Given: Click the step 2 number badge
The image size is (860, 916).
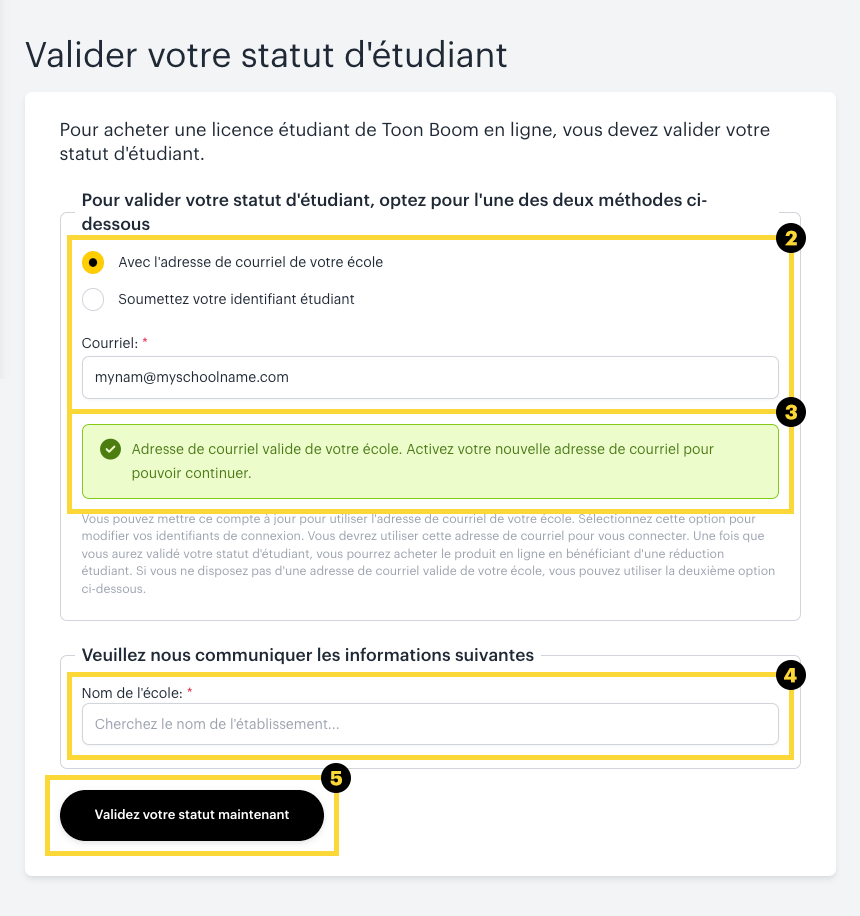Looking at the screenshot, I should [790, 239].
